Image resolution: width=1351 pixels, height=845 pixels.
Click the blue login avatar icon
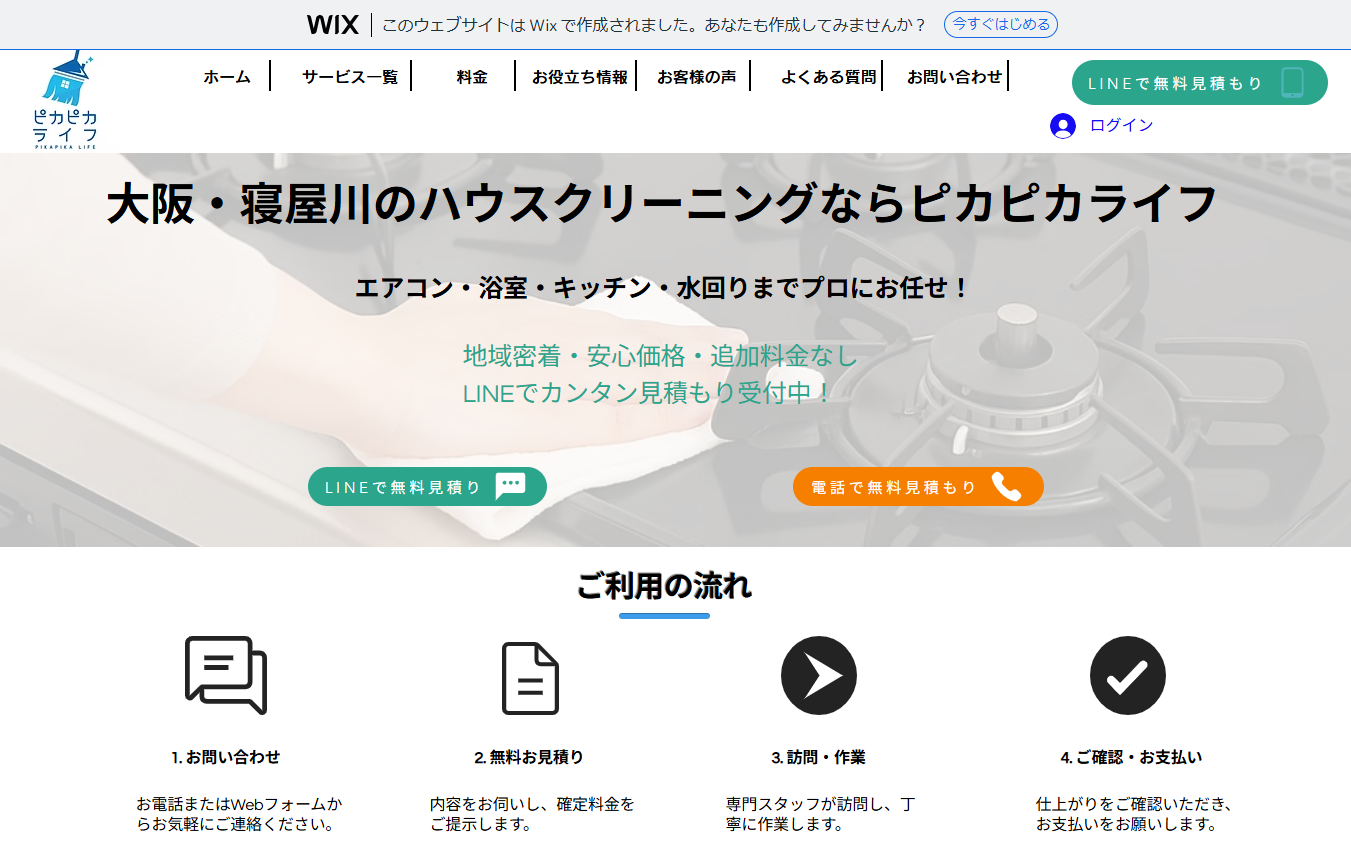tap(1062, 126)
